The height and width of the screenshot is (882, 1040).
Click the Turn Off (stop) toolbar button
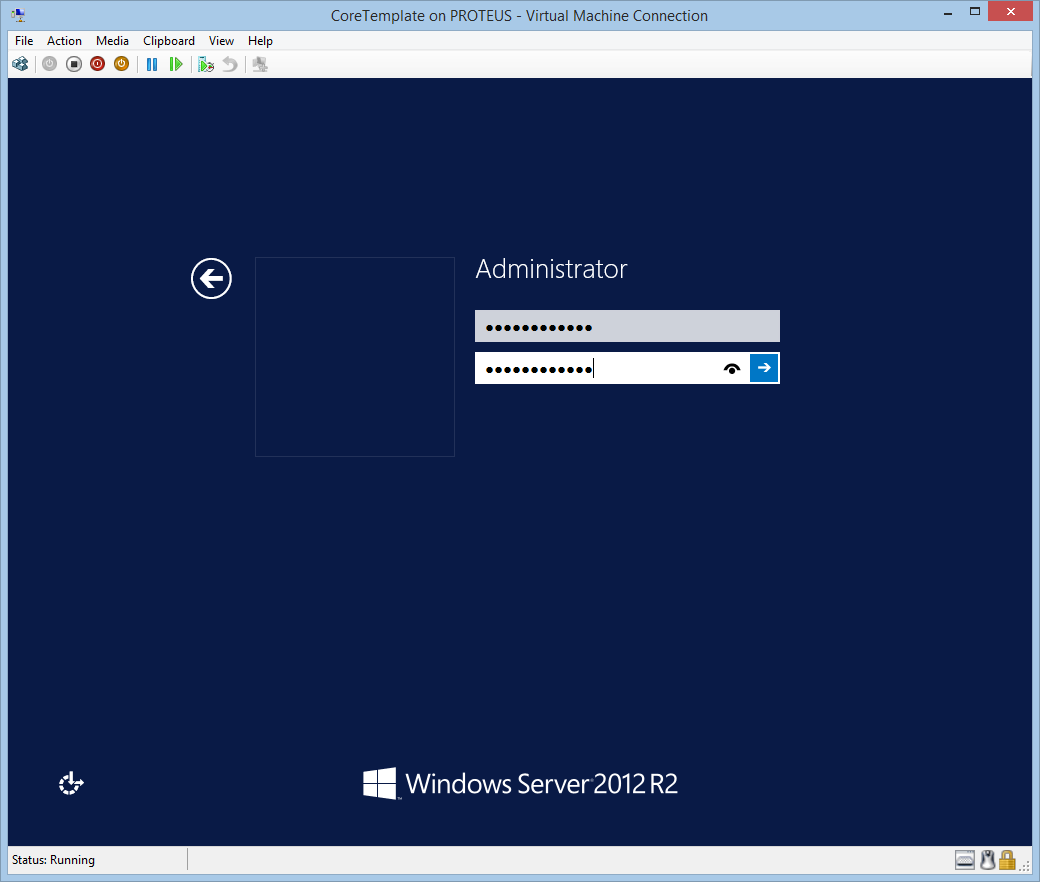(x=74, y=64)
